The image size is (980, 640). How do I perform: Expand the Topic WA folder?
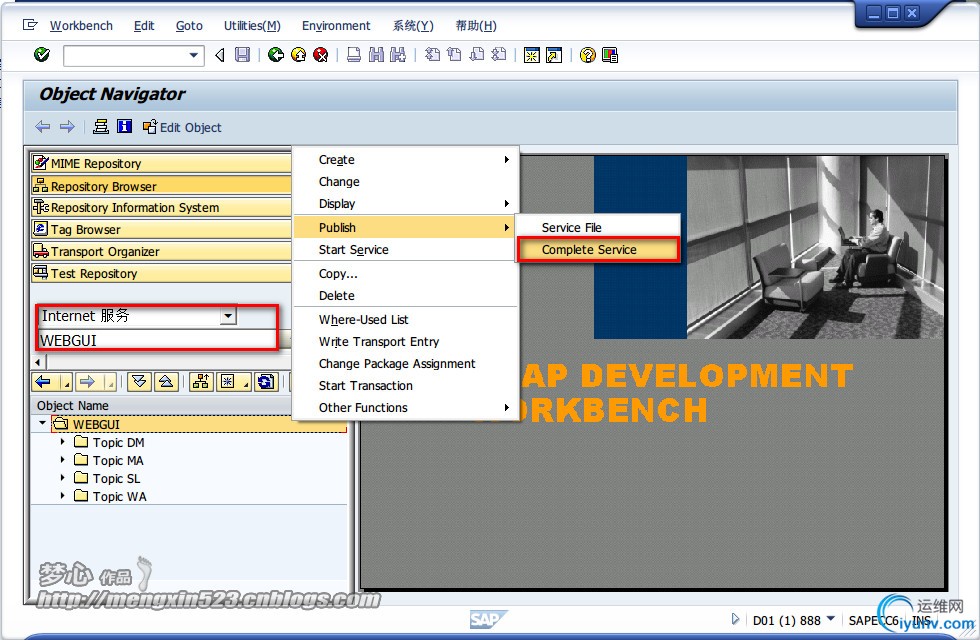(x=62, y=496)
